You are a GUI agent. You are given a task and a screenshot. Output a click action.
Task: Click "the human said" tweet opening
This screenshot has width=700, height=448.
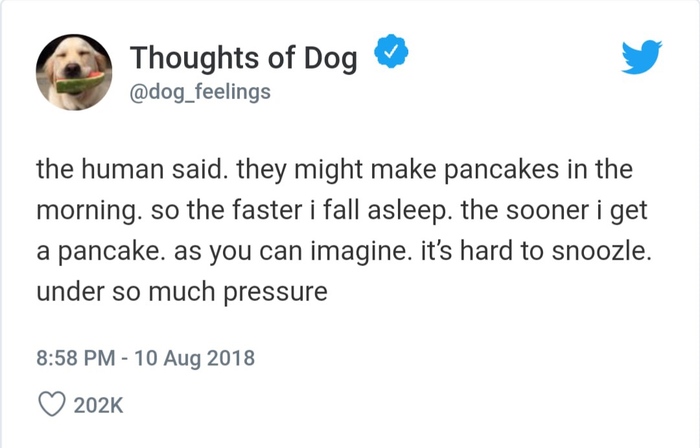(x=129, y=170)
